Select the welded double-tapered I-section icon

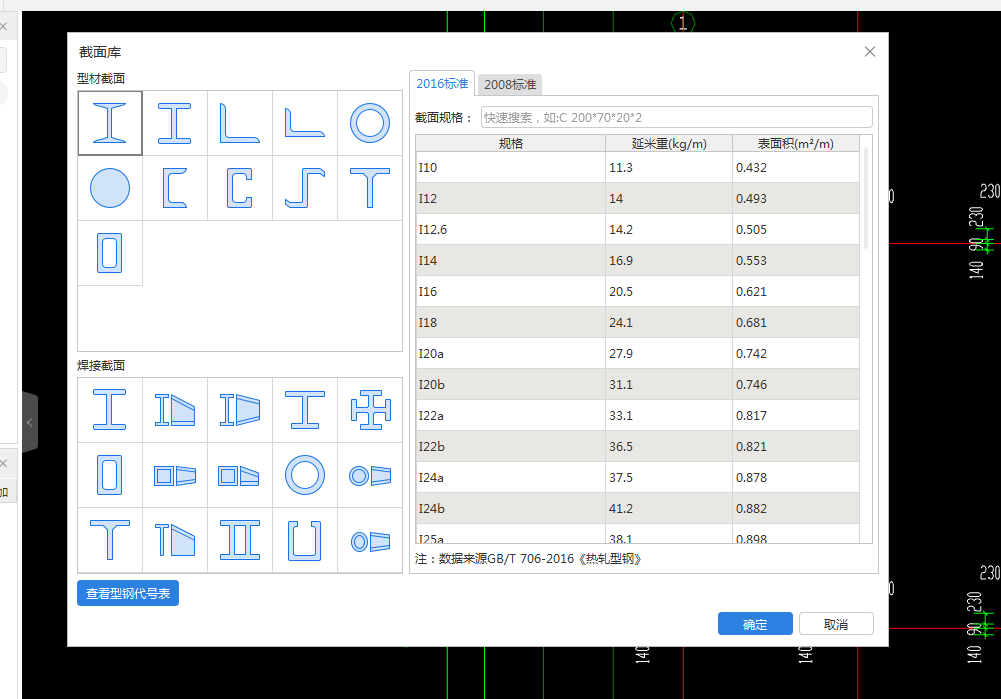240,410
